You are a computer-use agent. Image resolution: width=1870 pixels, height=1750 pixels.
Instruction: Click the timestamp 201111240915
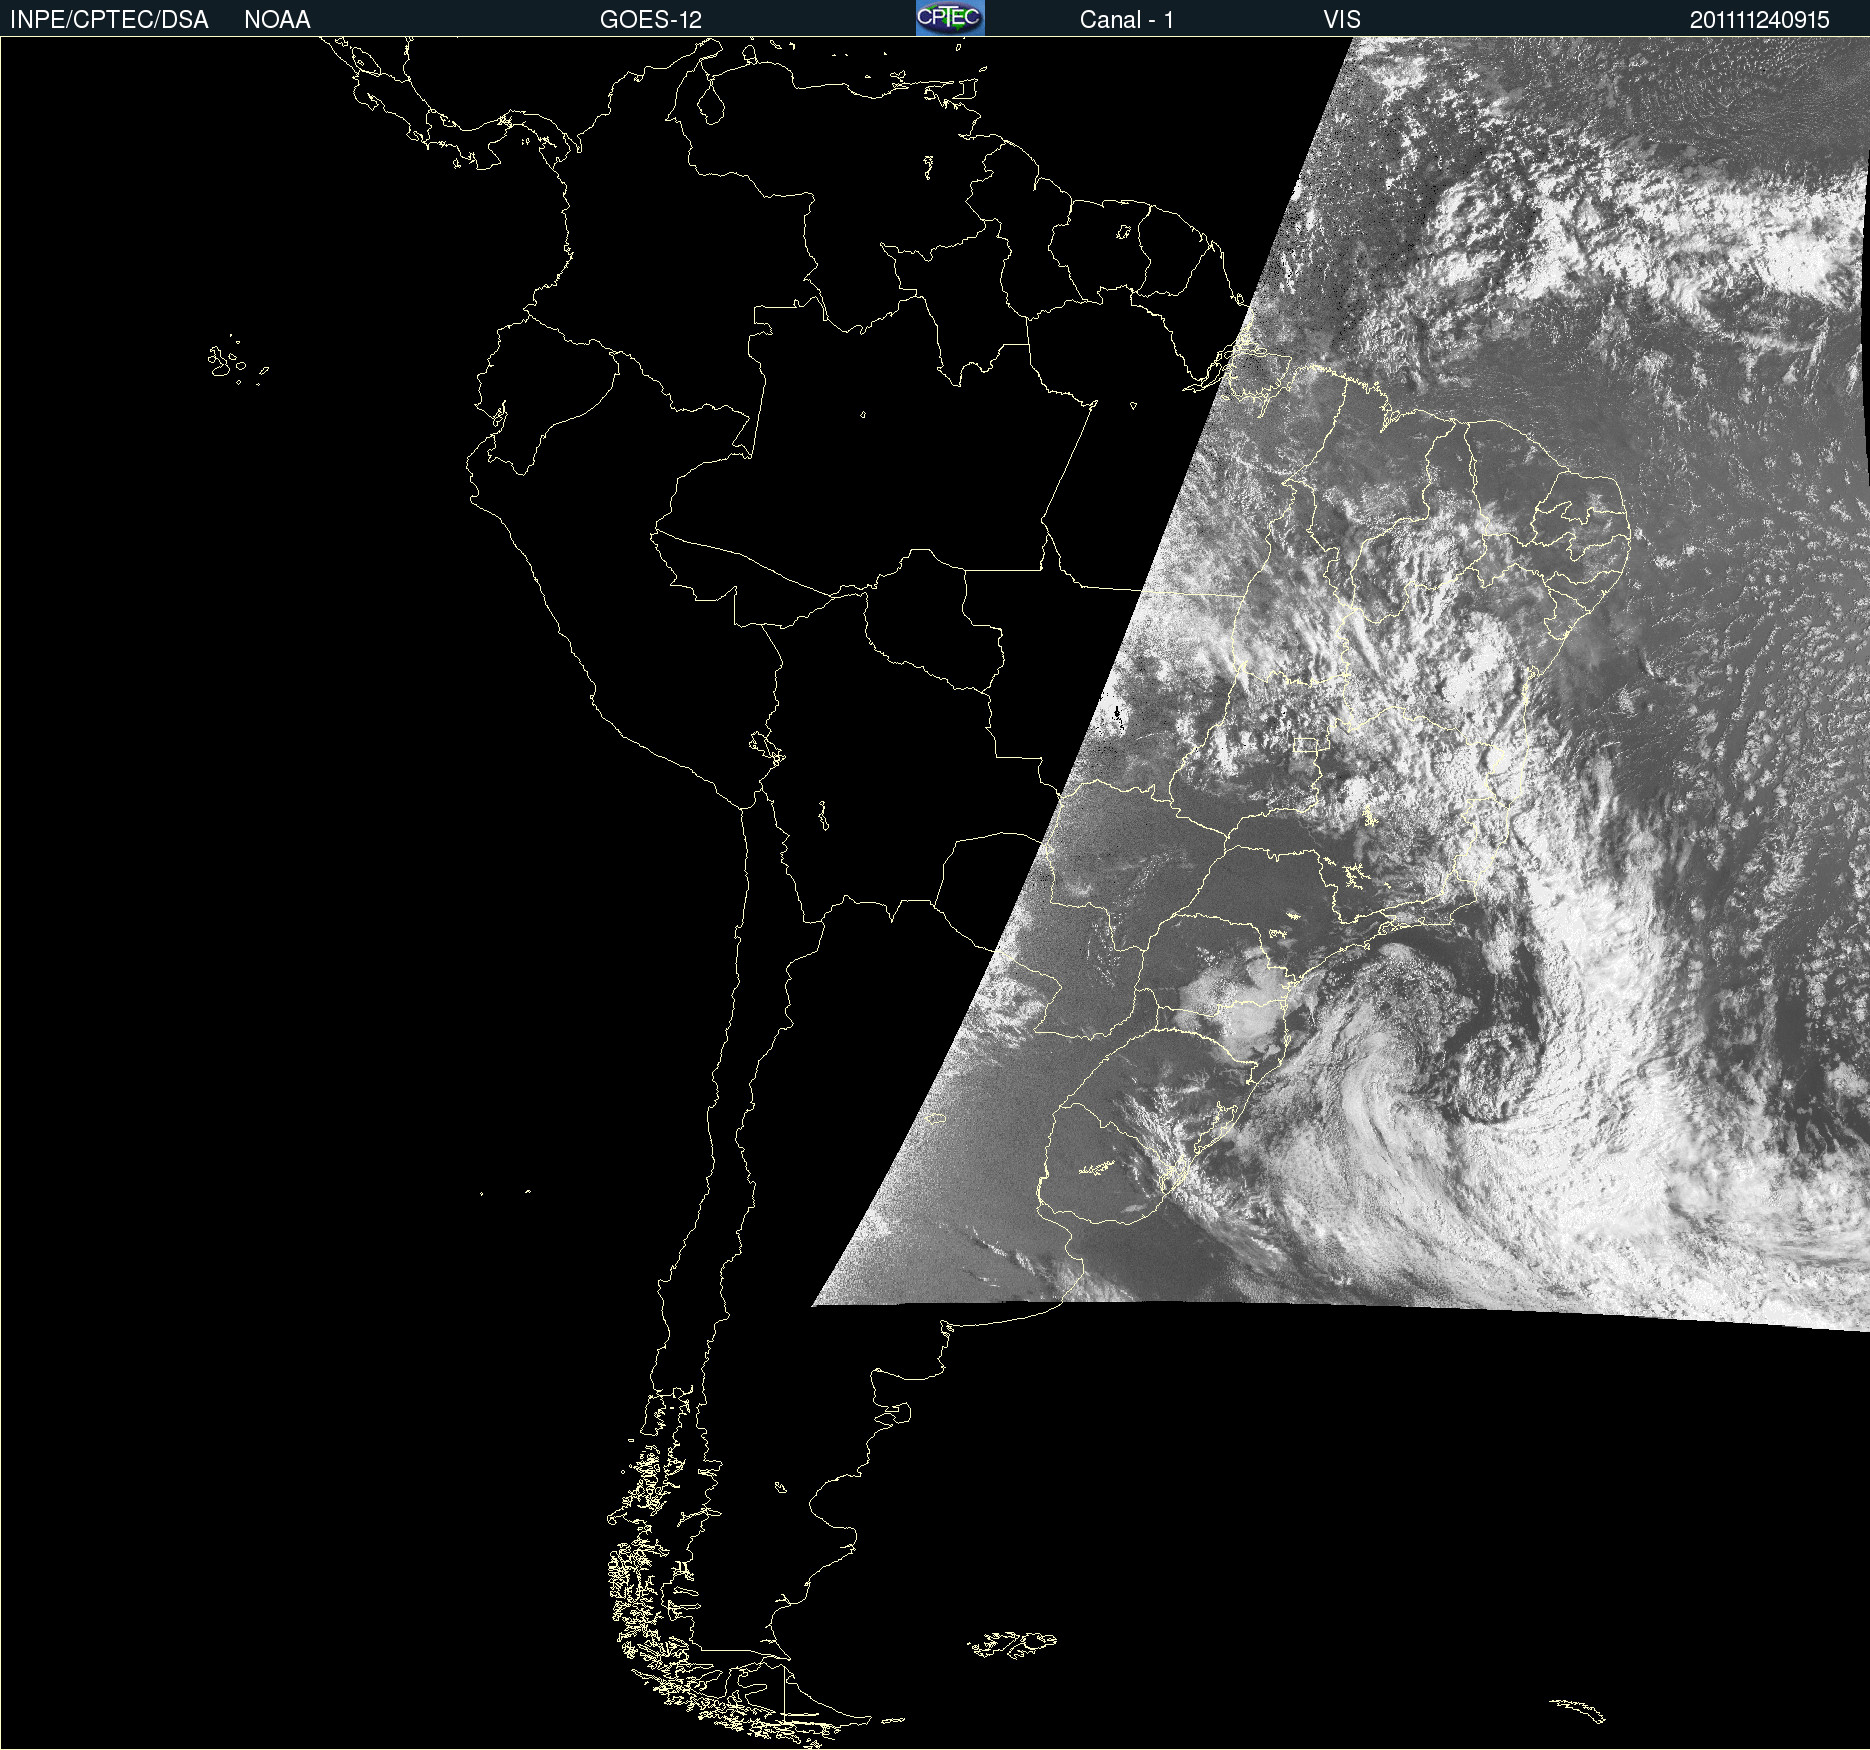point(1760,20)
